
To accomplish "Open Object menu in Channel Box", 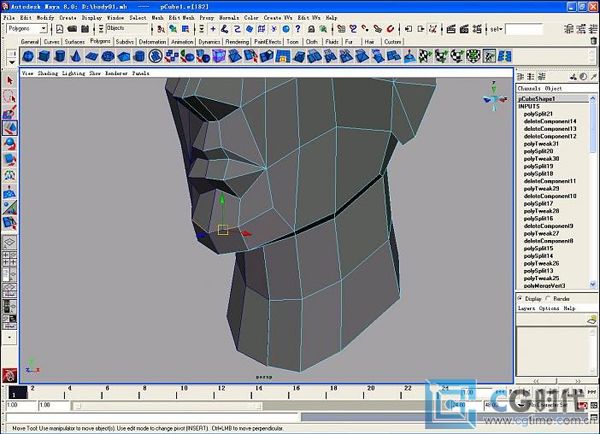I will coord(553,88).
